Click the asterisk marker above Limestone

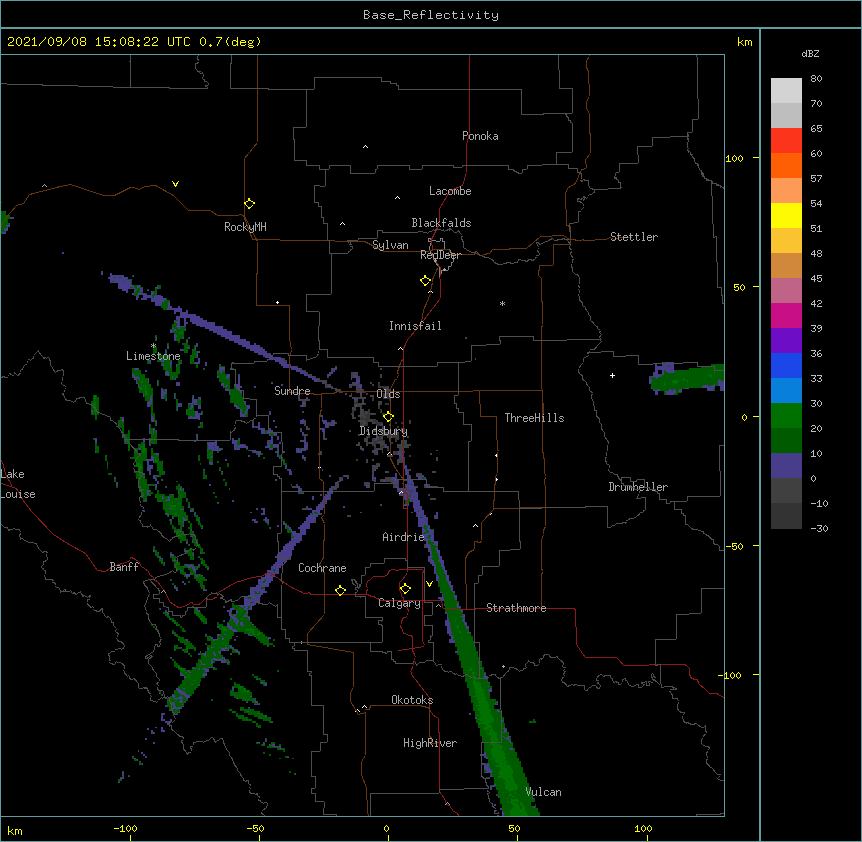(154, 346)
